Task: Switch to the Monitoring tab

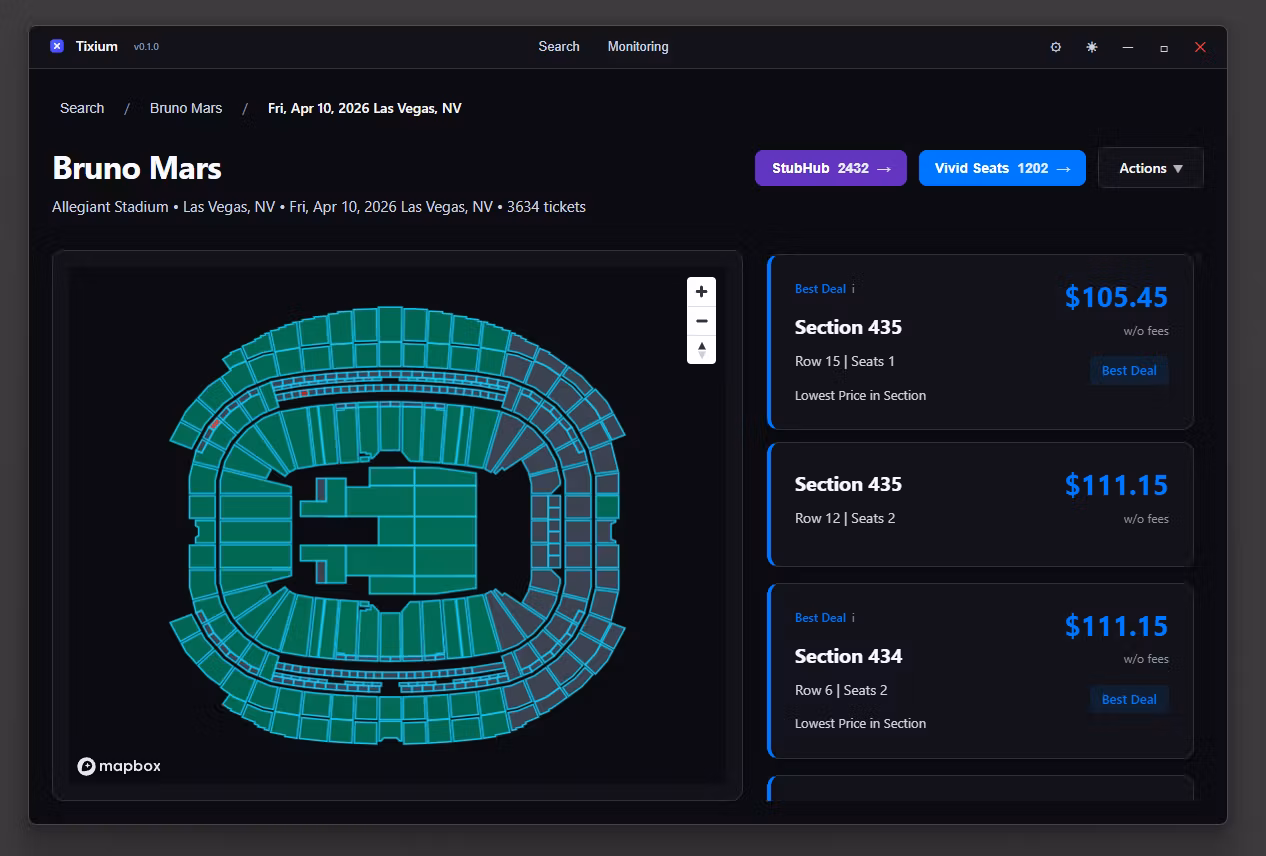Action: [x=637, y=47]
